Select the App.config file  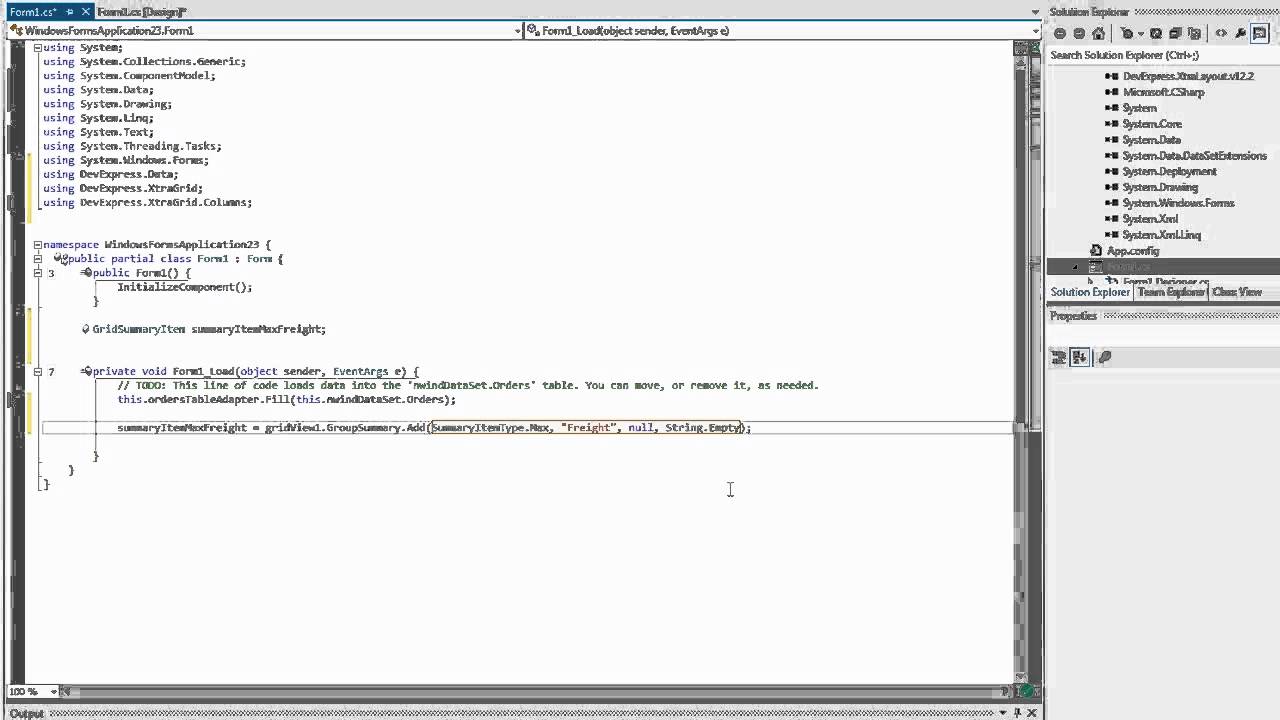coord(1132,251)
